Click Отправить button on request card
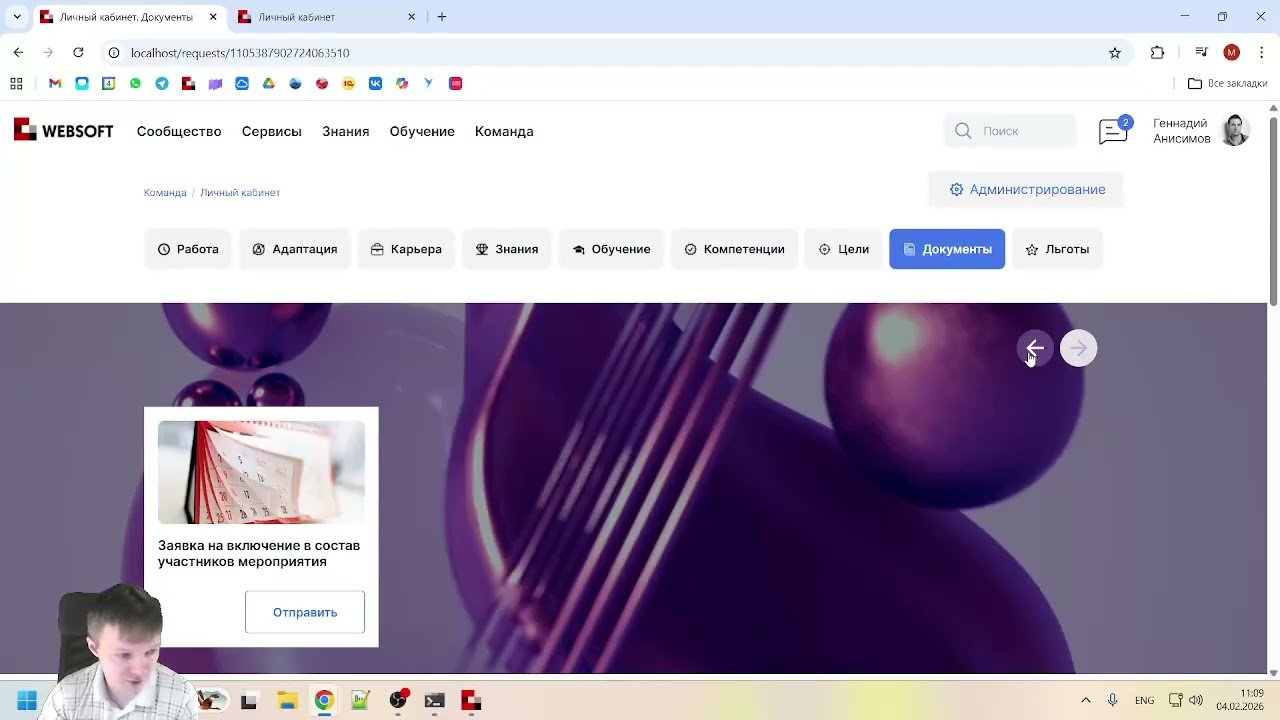Viewport: 1280px width, 720px height. pos(305,612)
